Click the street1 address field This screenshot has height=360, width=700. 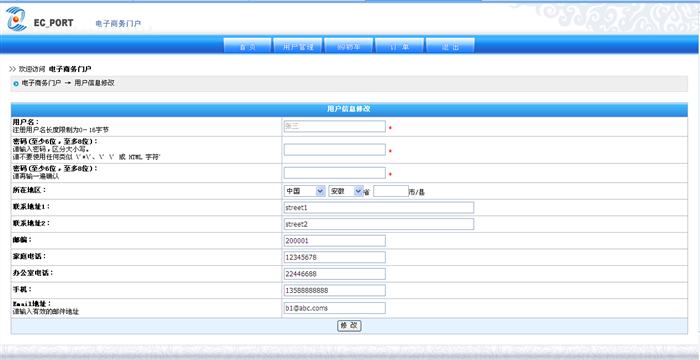[x=379, y=208]
